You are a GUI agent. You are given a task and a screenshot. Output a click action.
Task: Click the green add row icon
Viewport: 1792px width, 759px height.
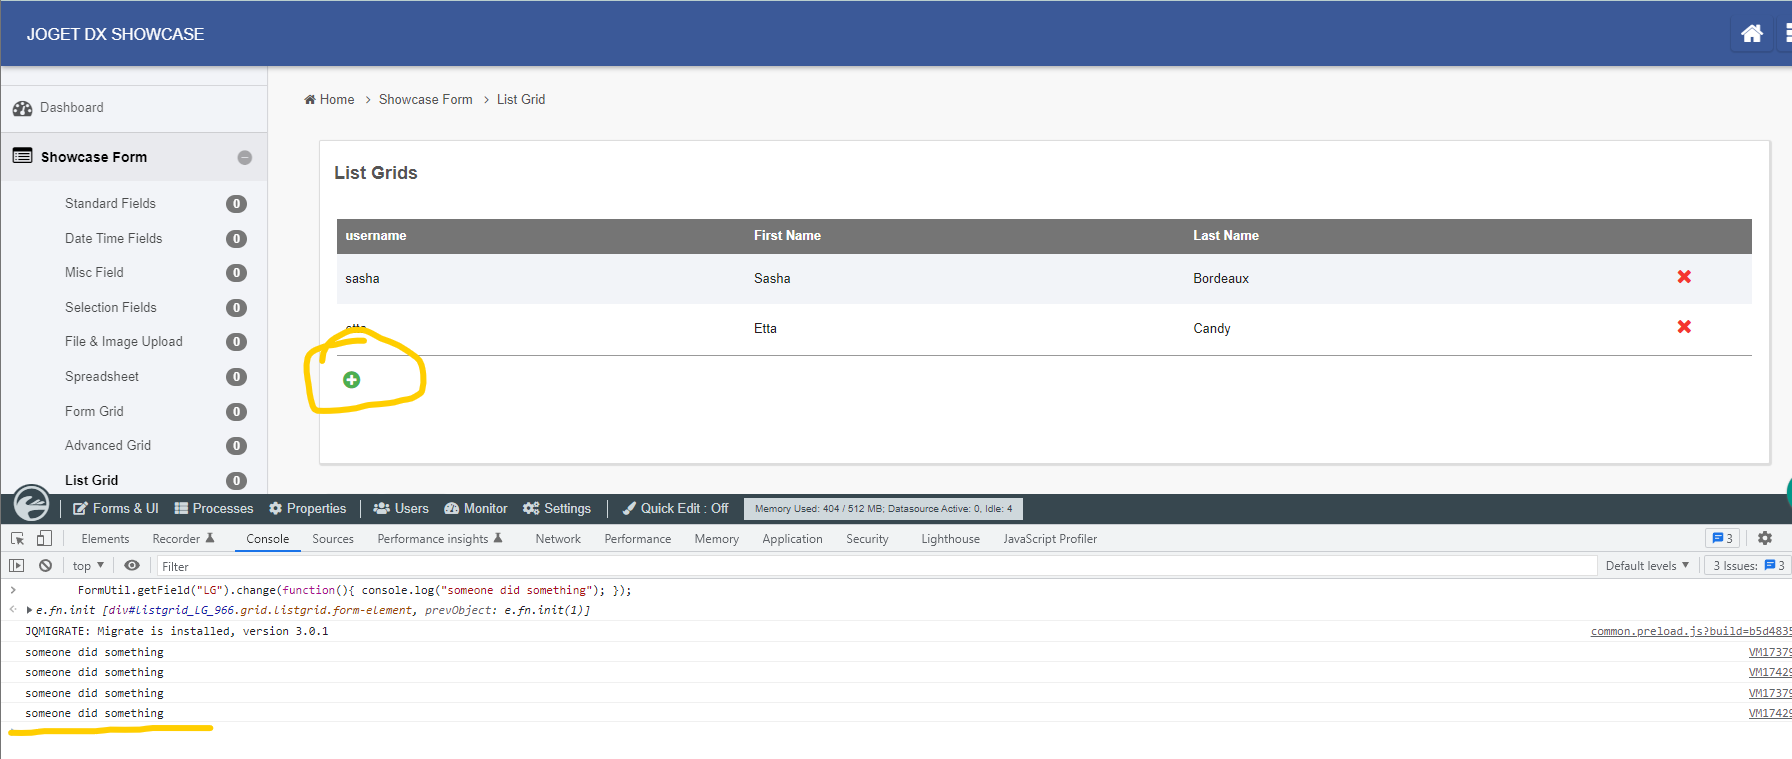(352, 380)
